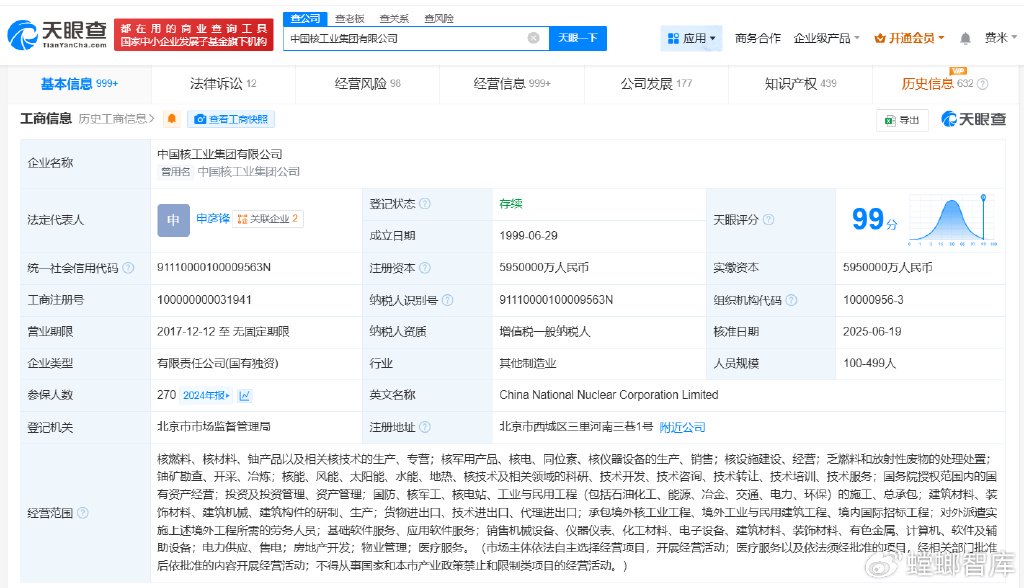Switch to the 查关系 search tab
Viewport: 1024px width, 588px height.
coord(394,18)
